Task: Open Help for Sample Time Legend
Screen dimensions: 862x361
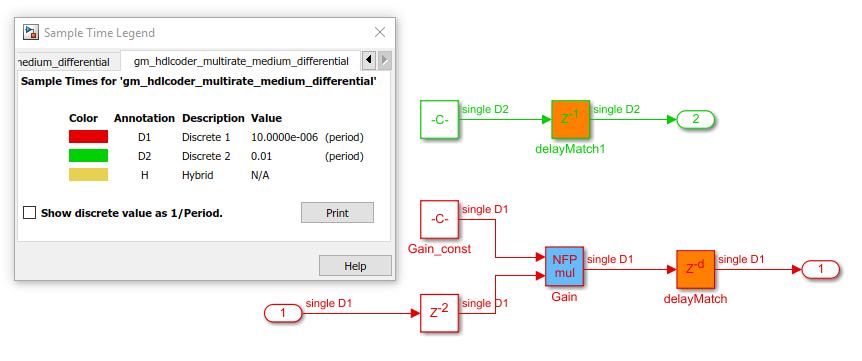Action: (355, 266)
